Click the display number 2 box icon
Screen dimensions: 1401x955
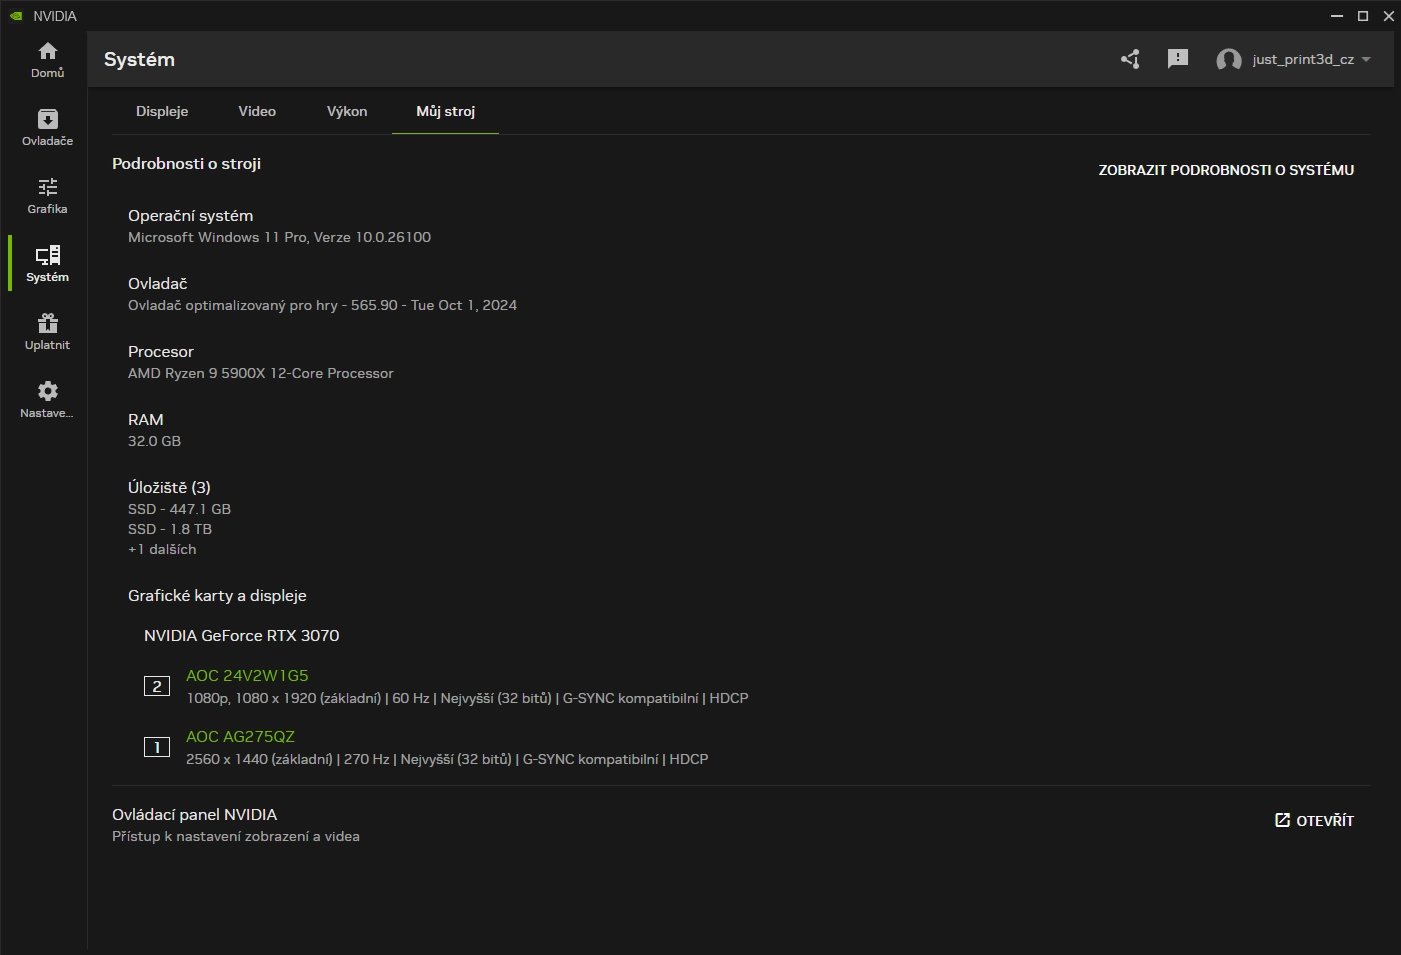click(x=157, y=686)
